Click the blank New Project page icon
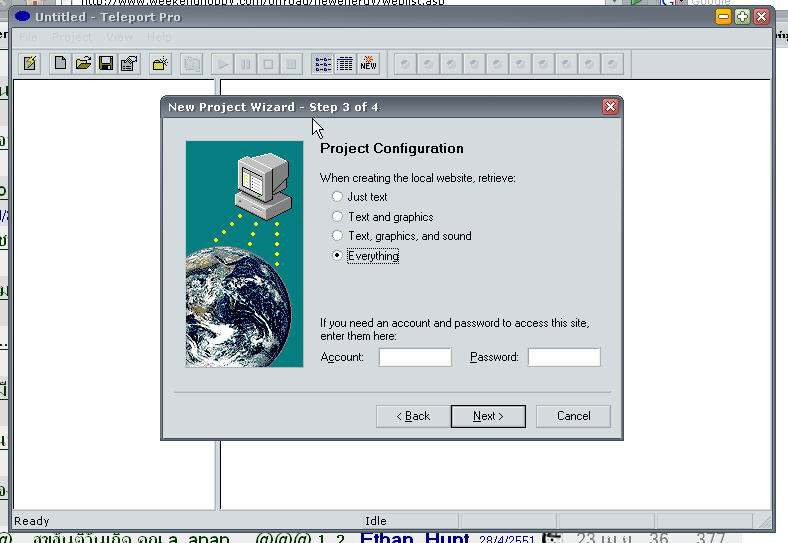 coord(61,64)
